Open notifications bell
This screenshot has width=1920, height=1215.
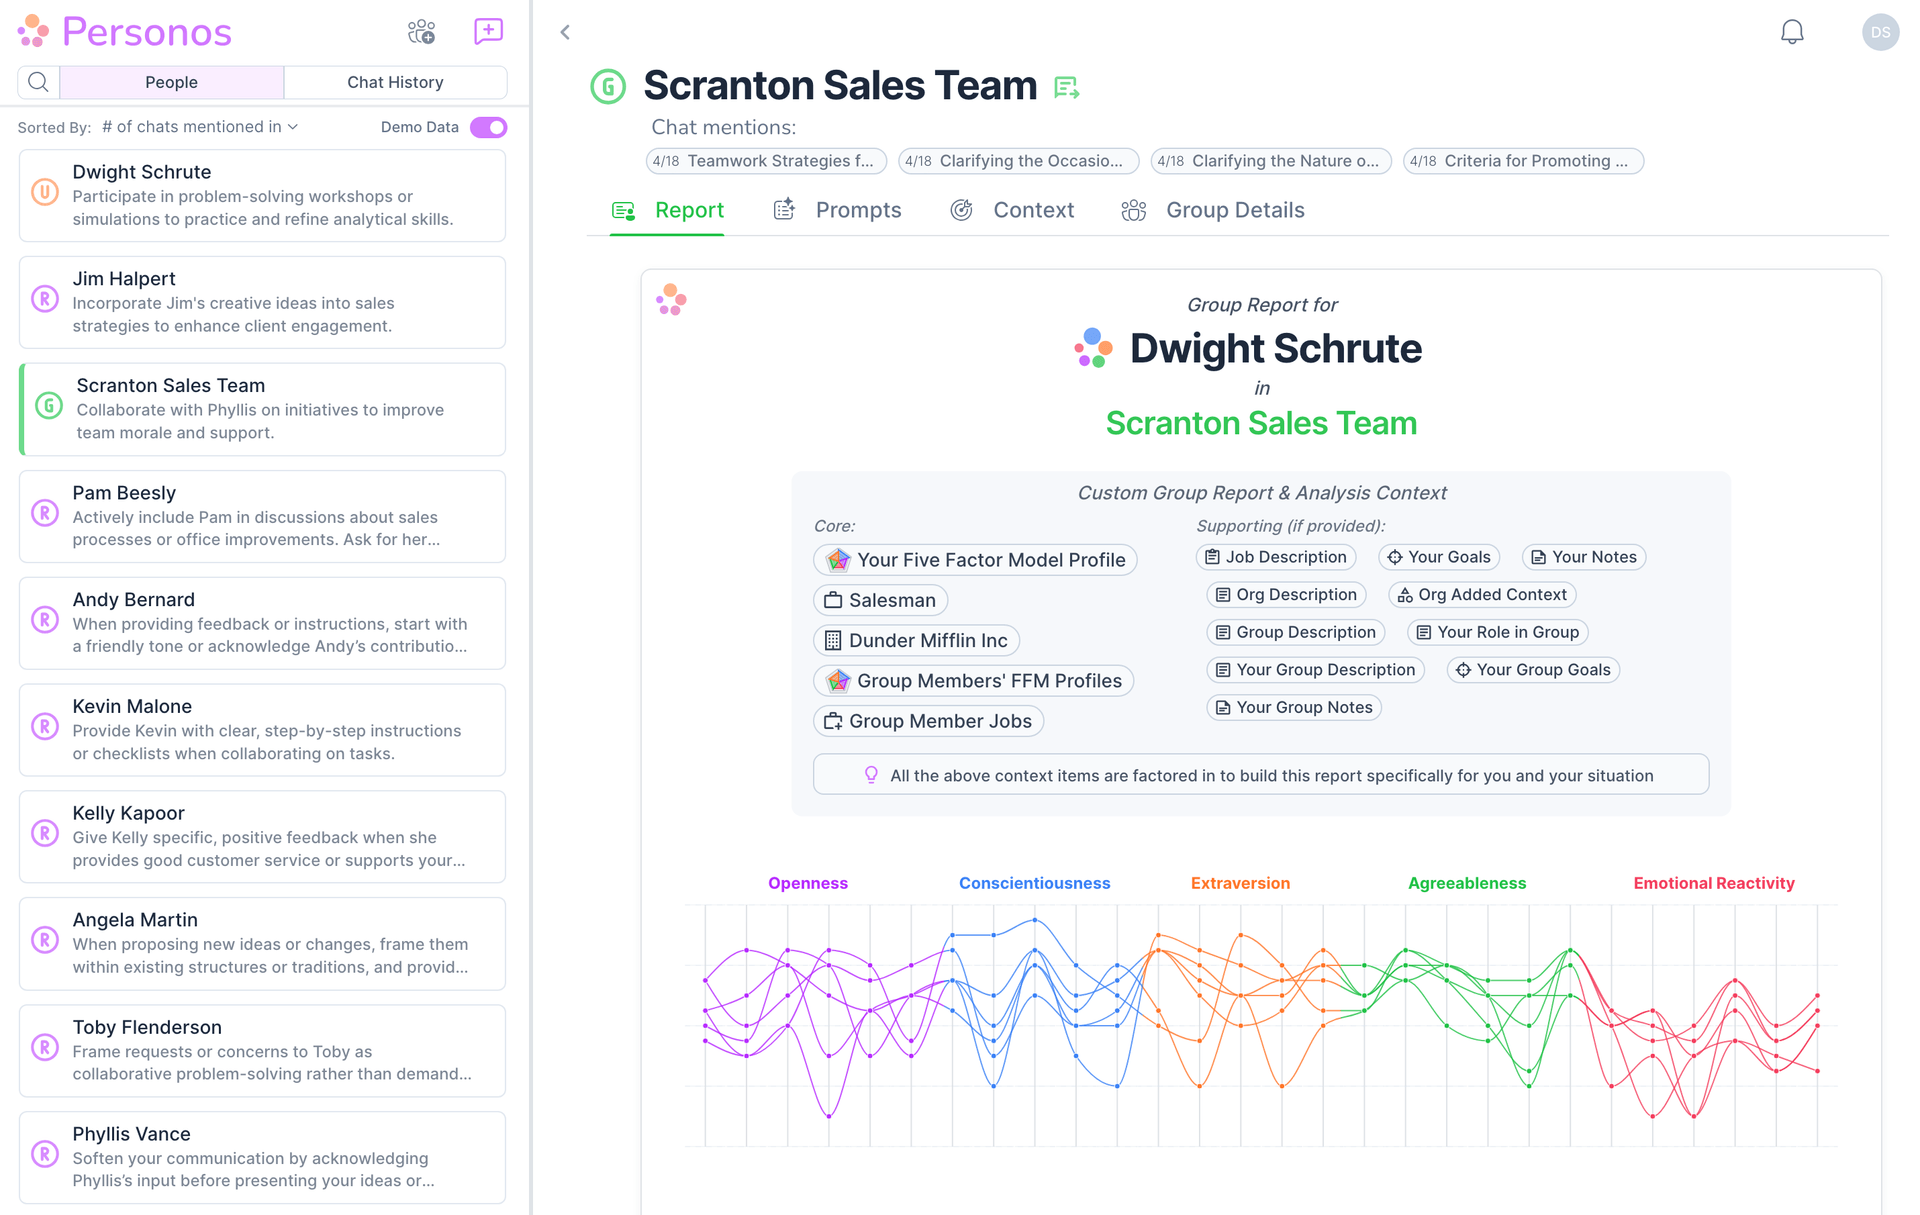[x=1791, y=32]
